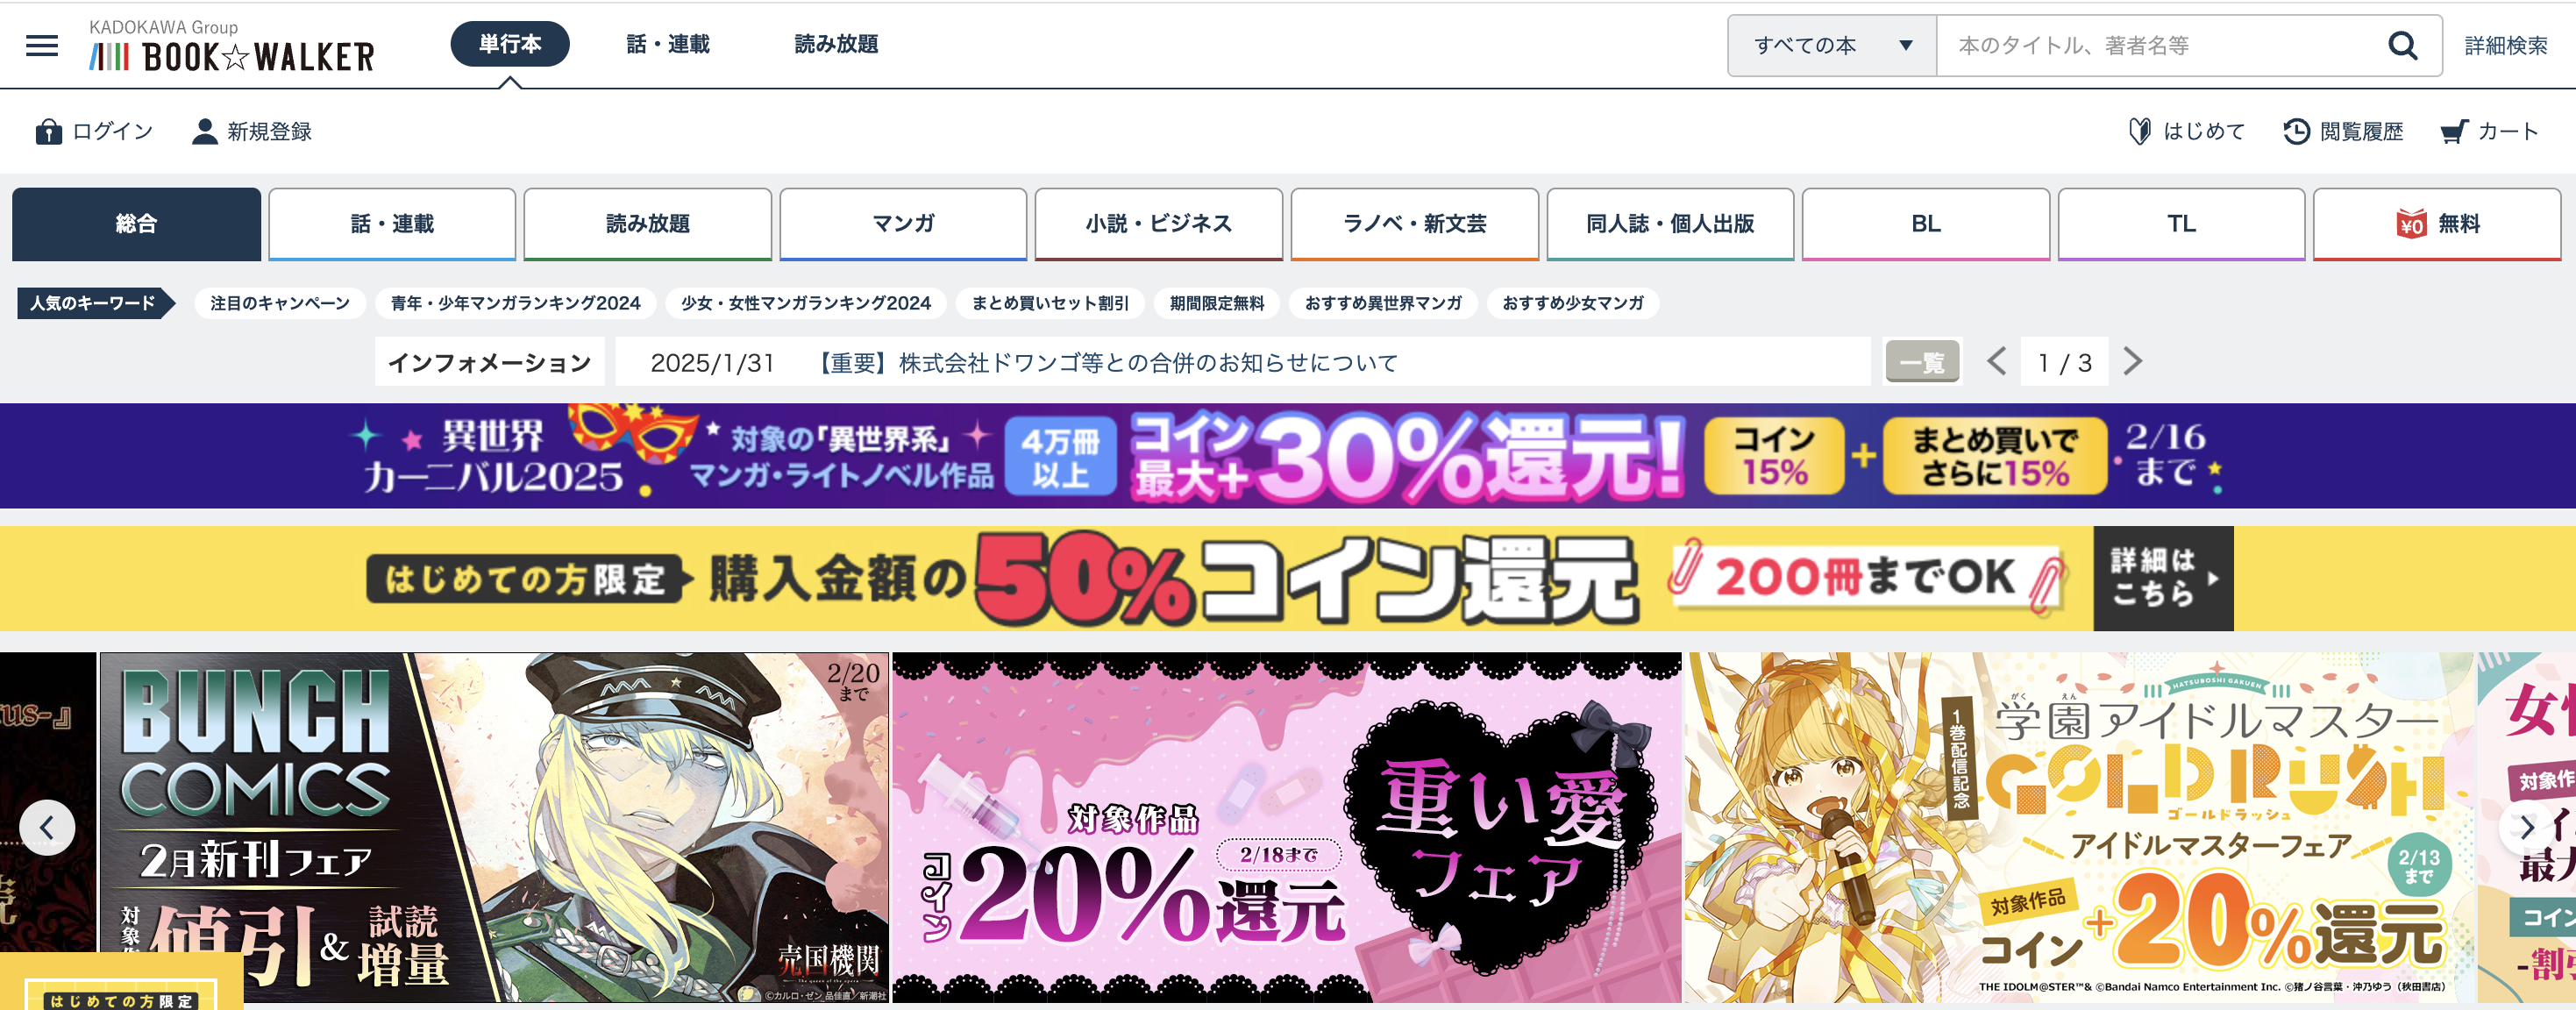Open the 重い愛フェア banner
Viewport: 2576px width, 1010px height.
(1286, 827)
